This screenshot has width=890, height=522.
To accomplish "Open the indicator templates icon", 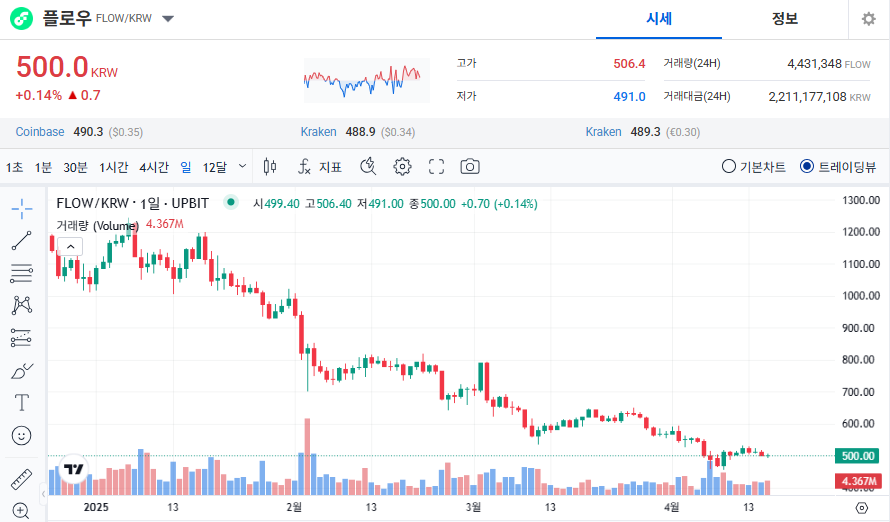I will pos(368,167).
